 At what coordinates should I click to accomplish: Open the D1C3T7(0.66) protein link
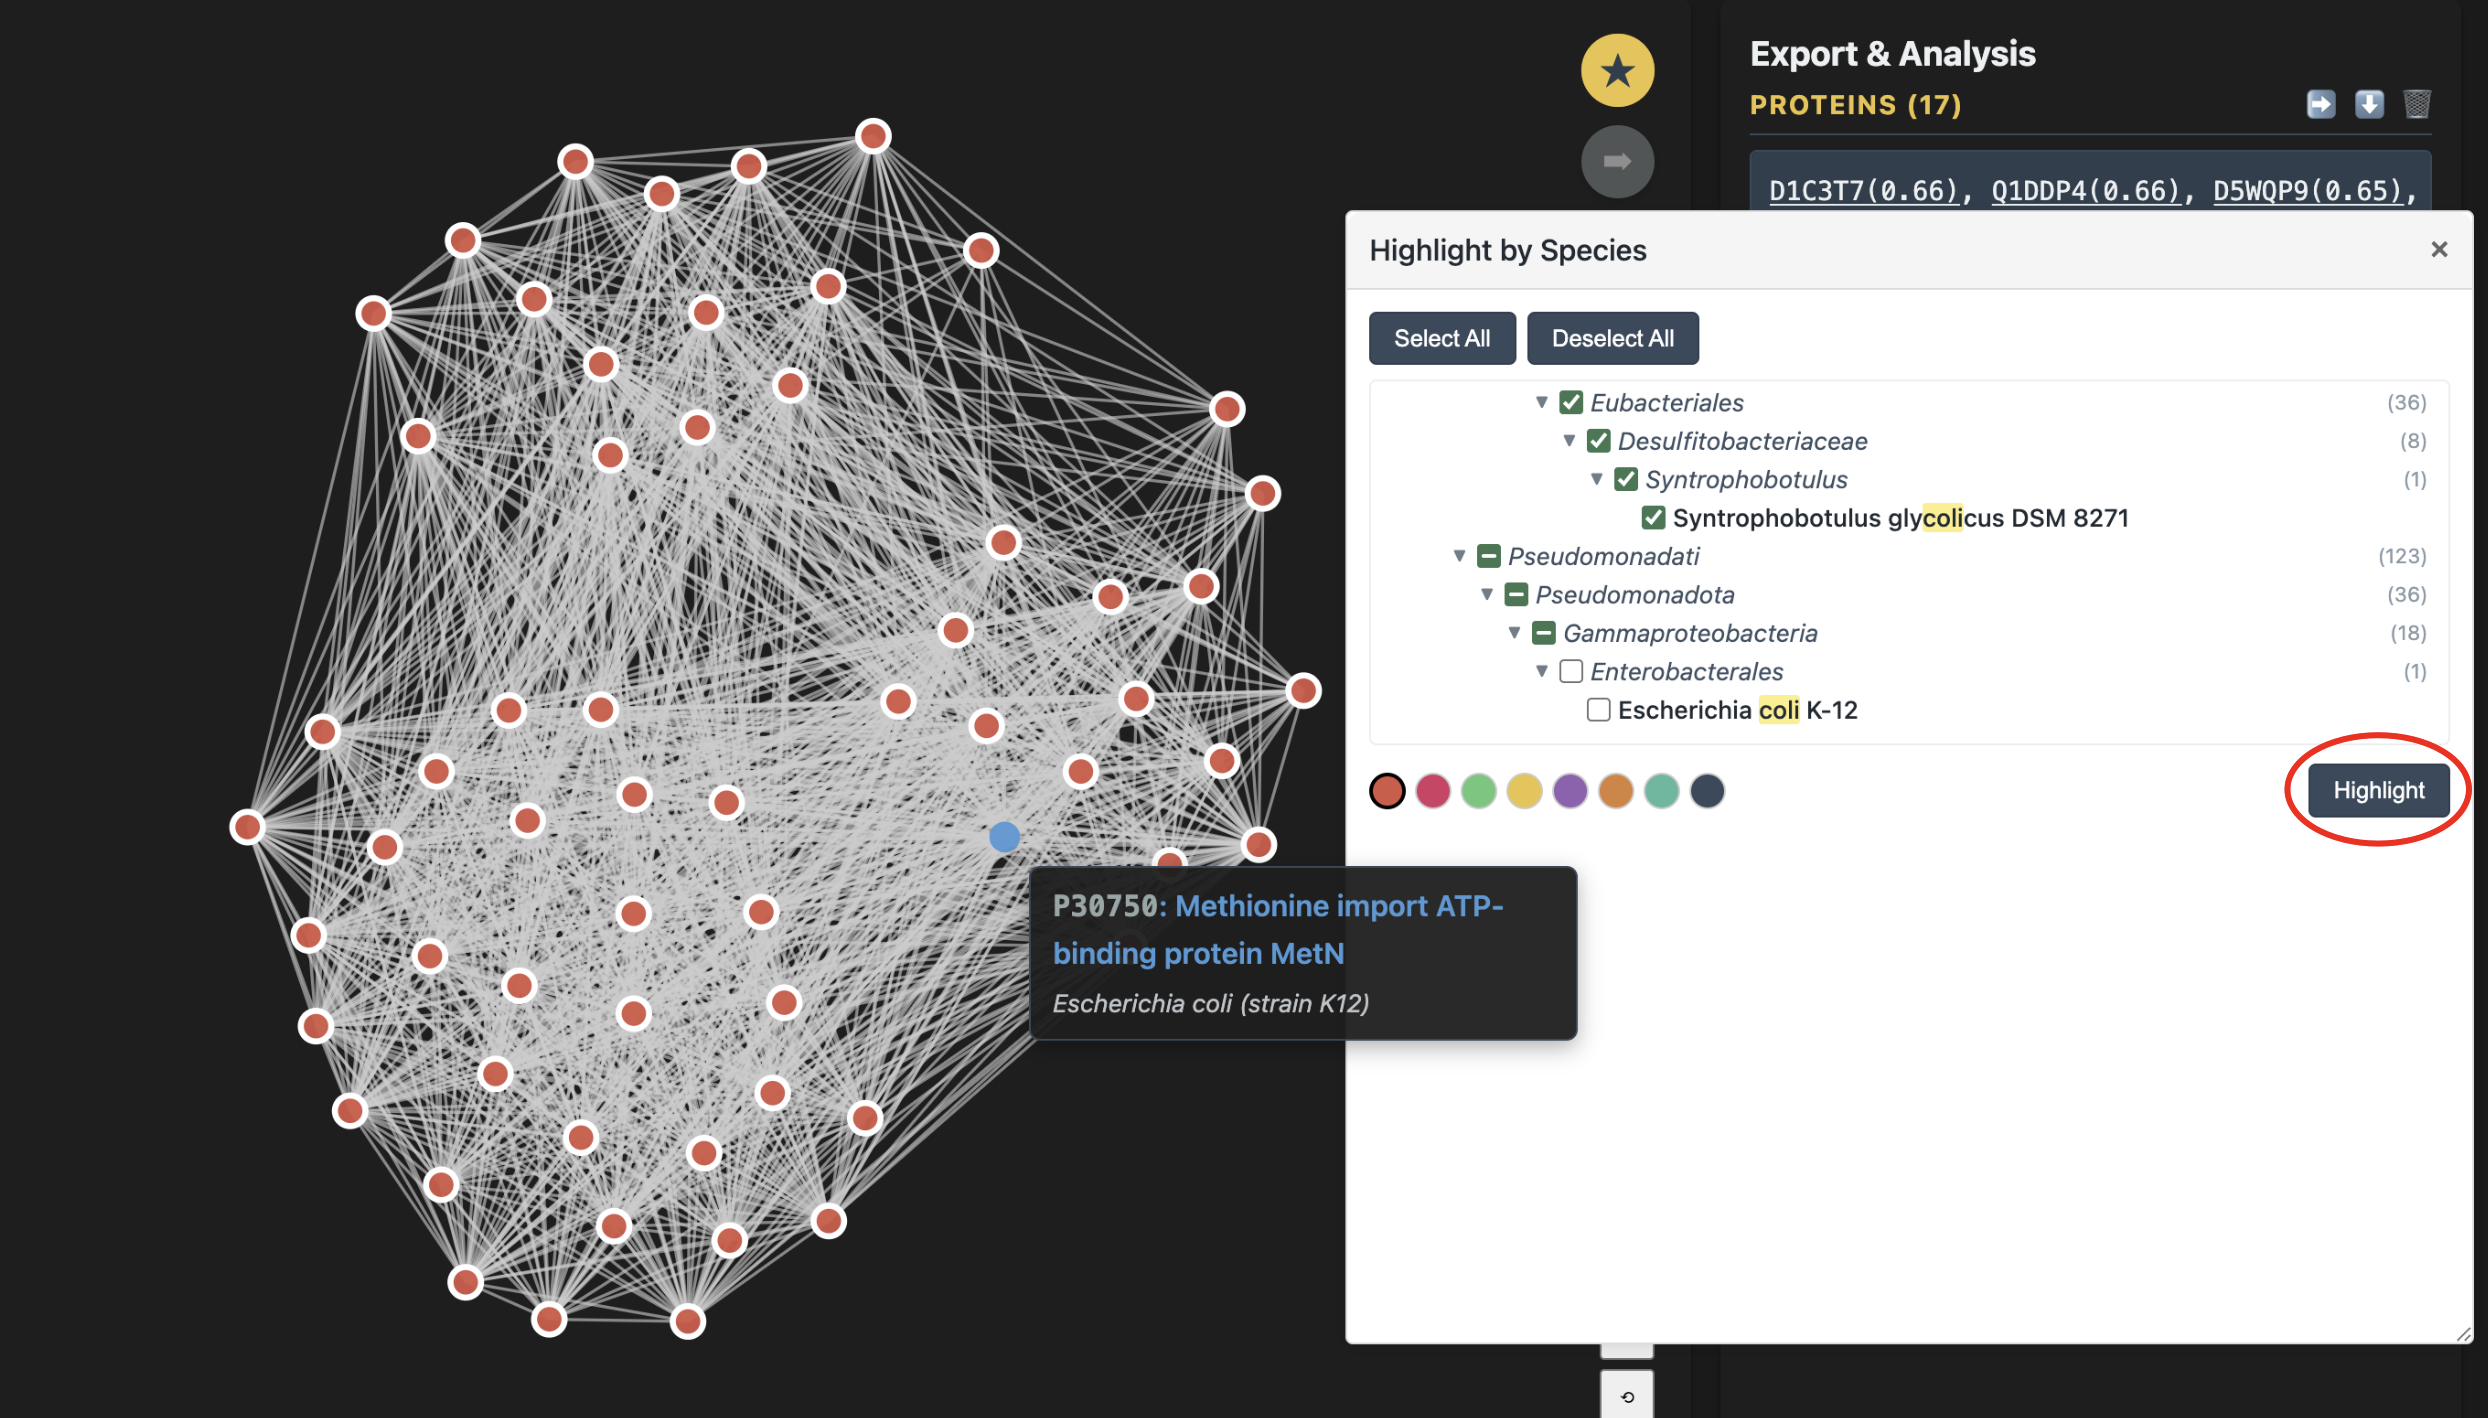point(1863,190)
